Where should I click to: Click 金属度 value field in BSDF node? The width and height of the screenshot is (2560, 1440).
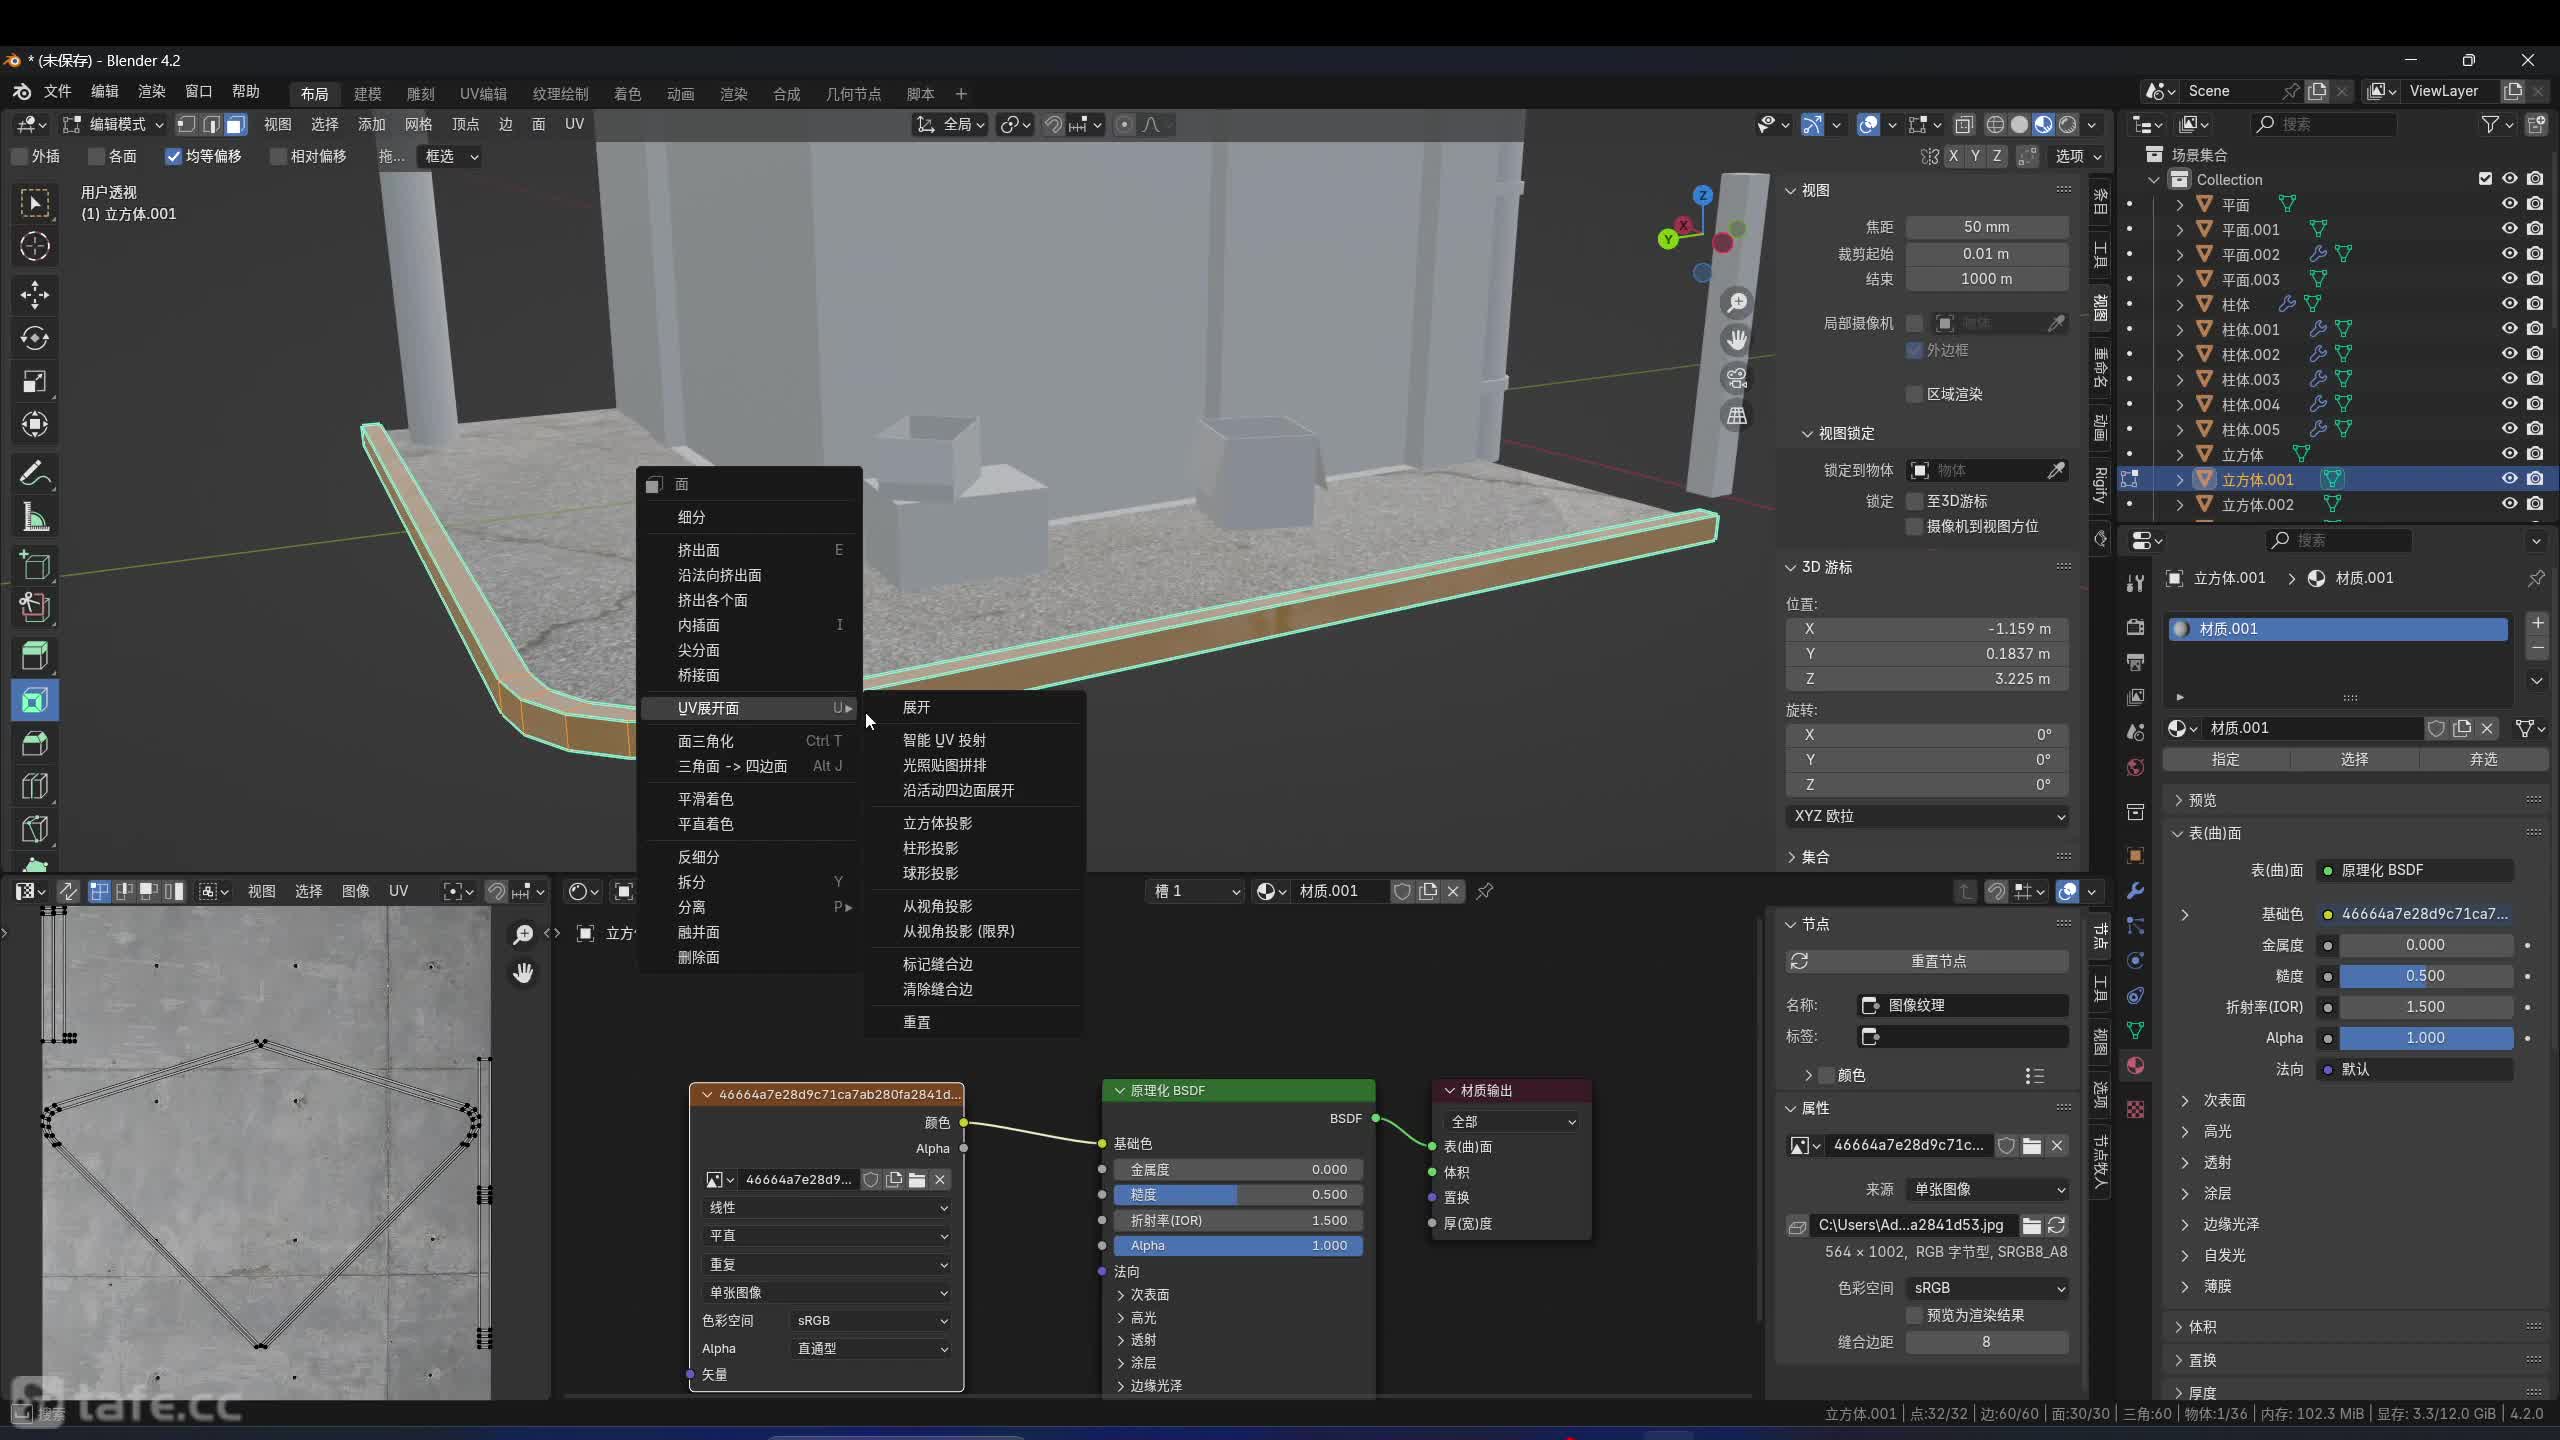tap(1239, 1170)
